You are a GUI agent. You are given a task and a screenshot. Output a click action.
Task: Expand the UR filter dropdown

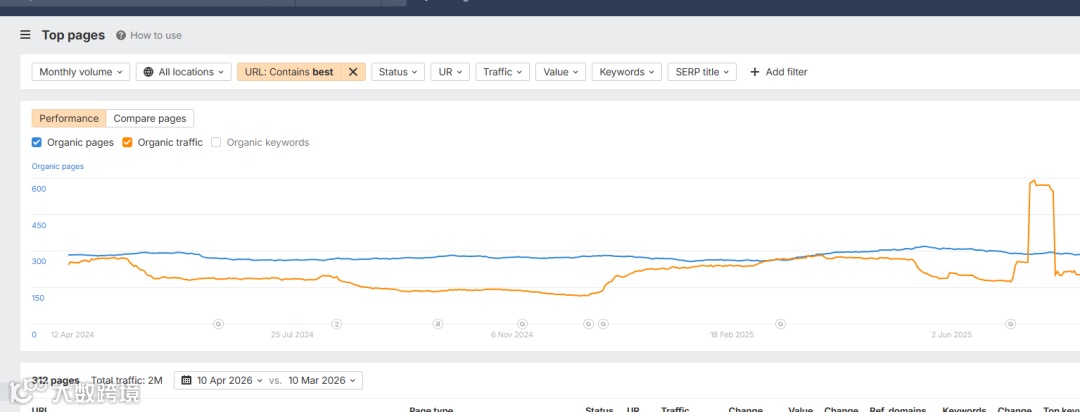450,72
